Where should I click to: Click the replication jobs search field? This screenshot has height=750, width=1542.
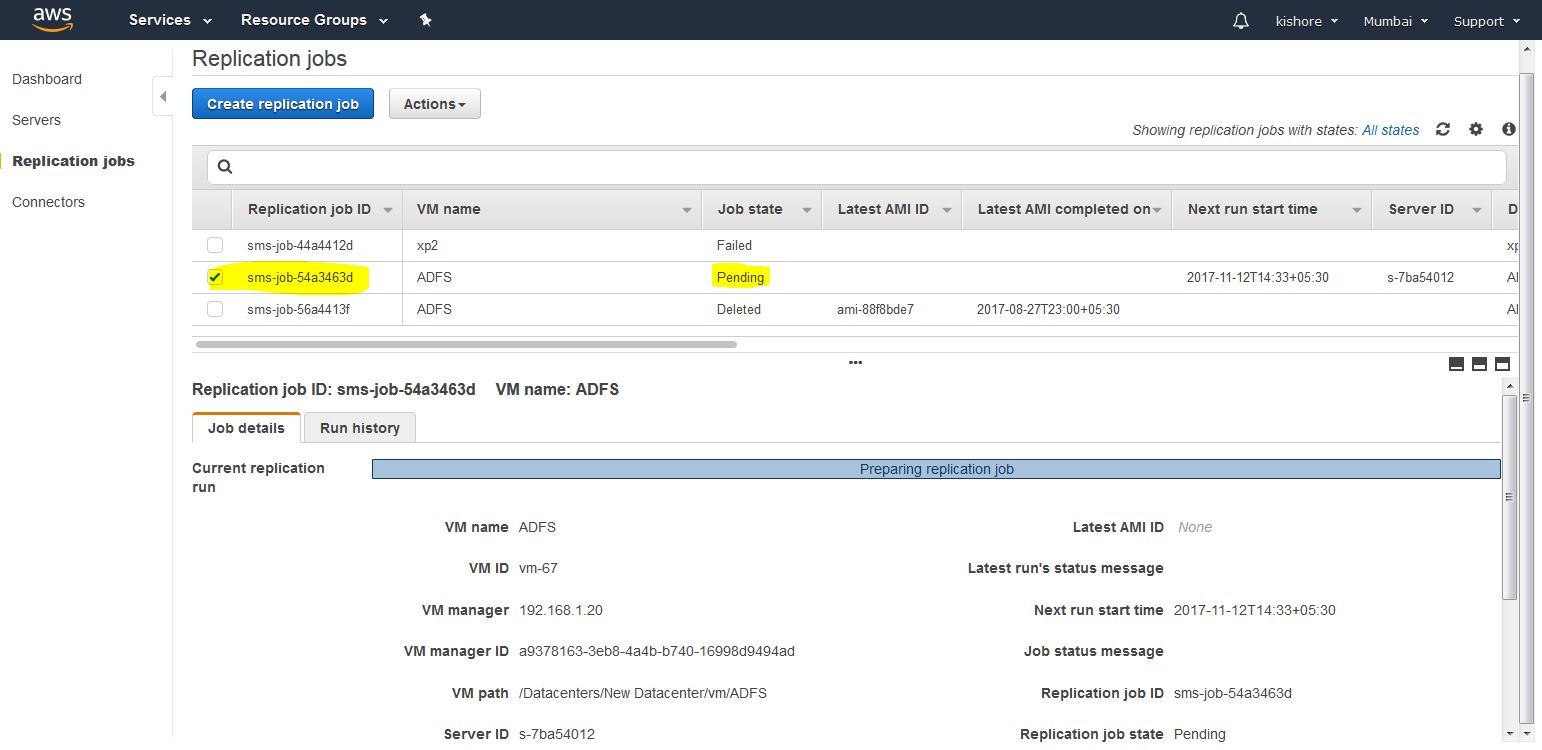pos(856,167)
